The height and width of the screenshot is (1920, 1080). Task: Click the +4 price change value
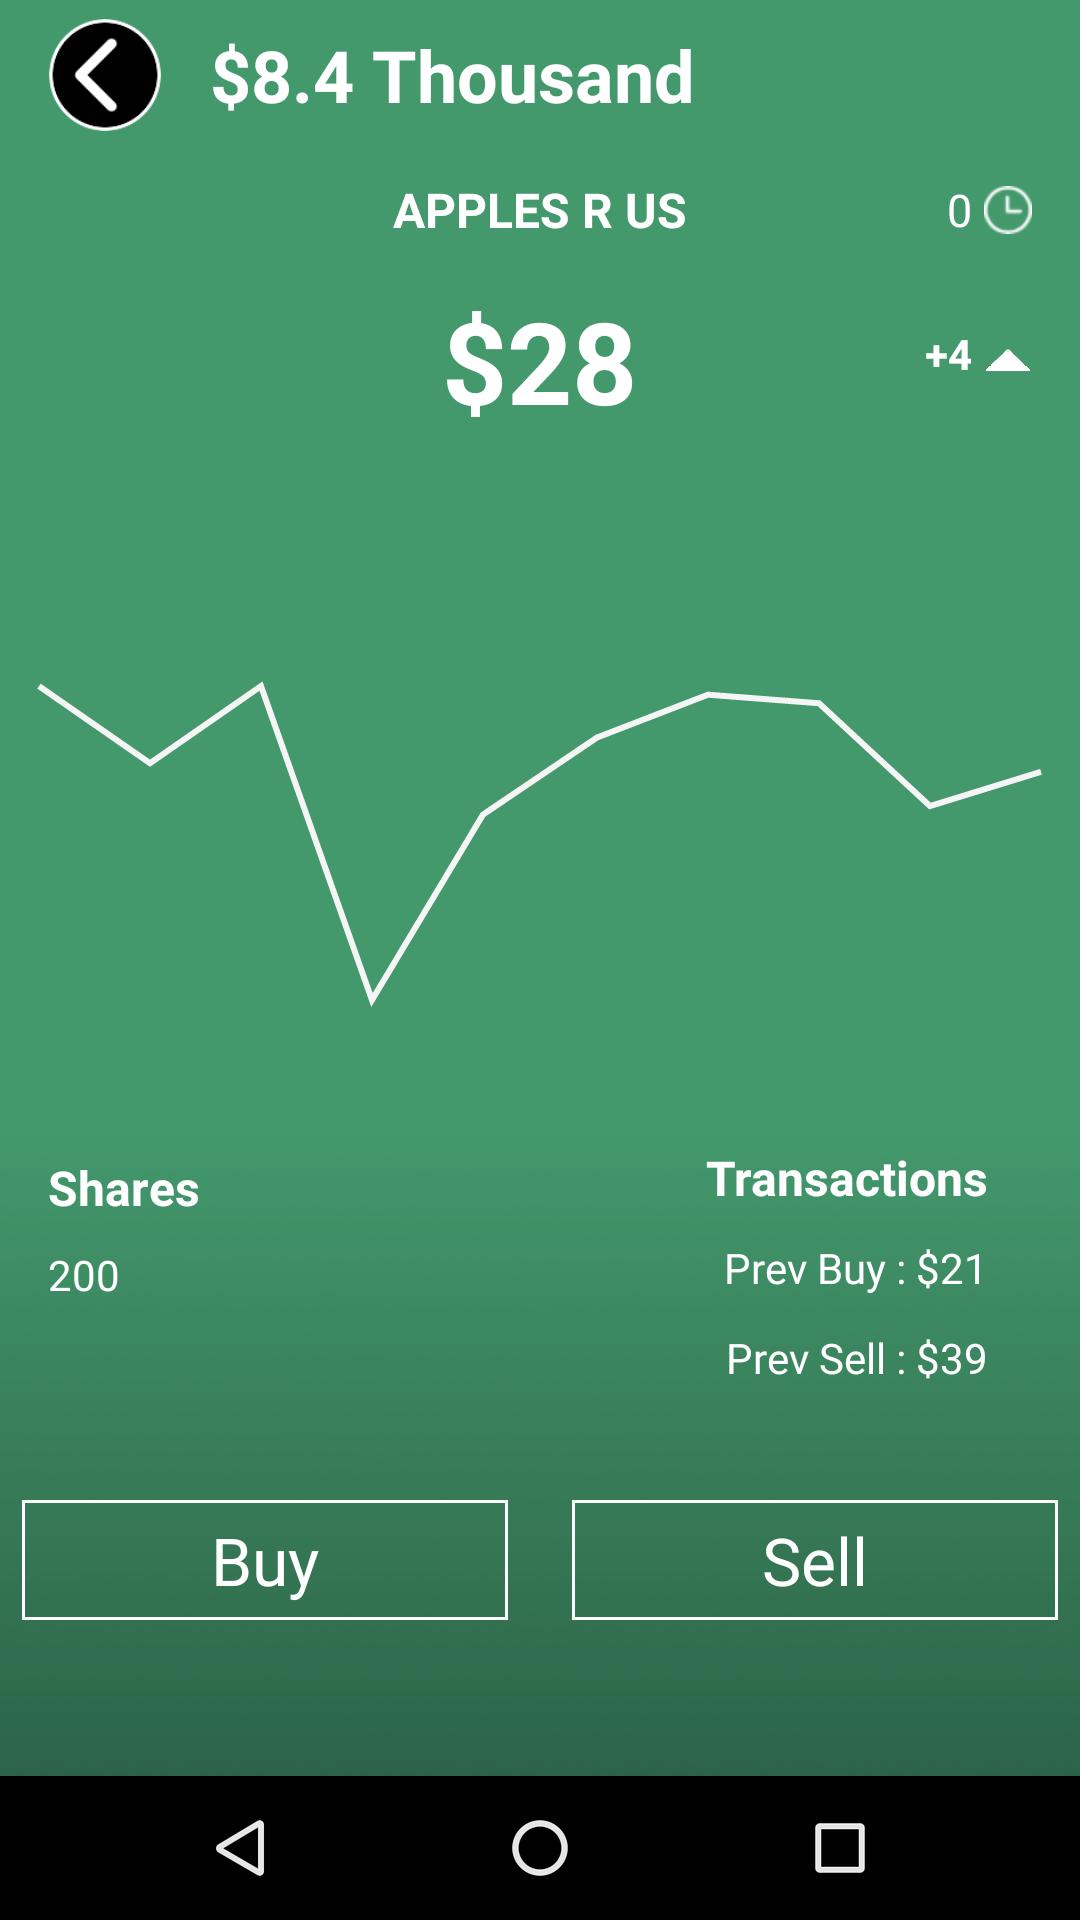point(948,355)
